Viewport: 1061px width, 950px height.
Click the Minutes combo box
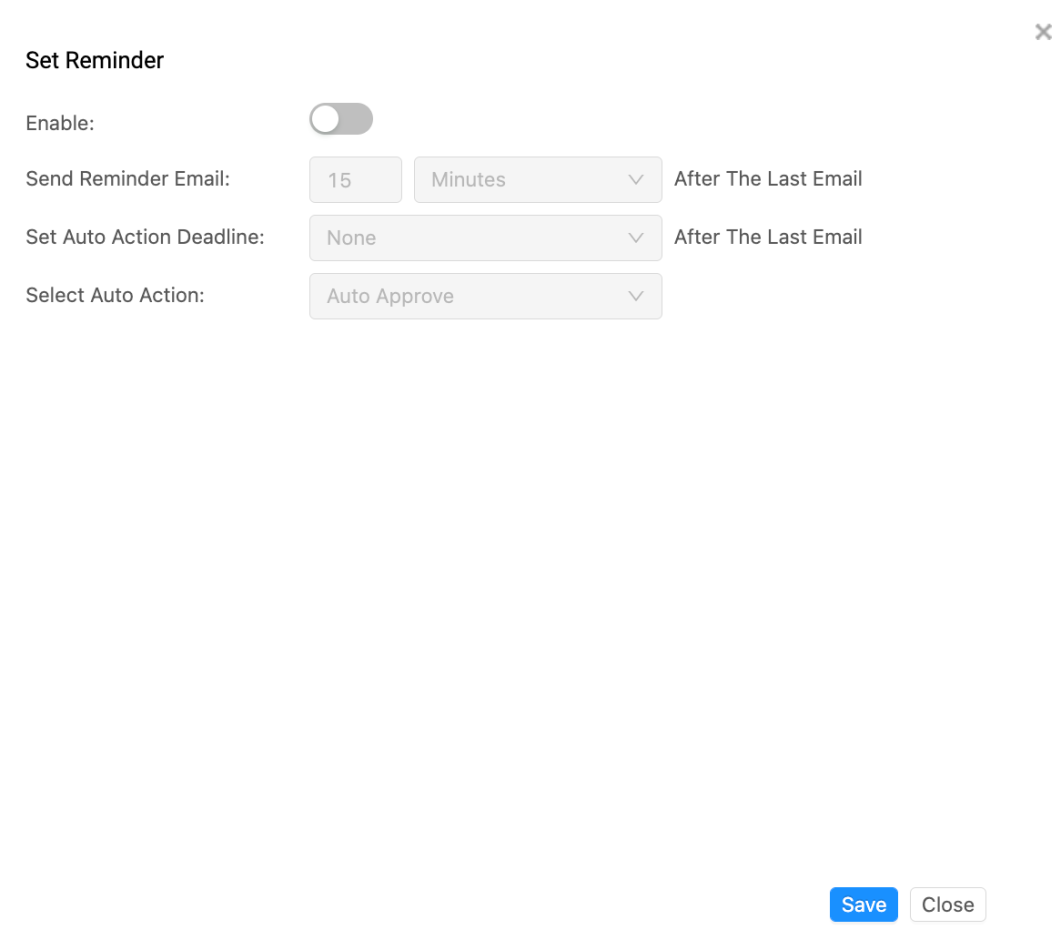pyautogui.click(x=537, y=179)
